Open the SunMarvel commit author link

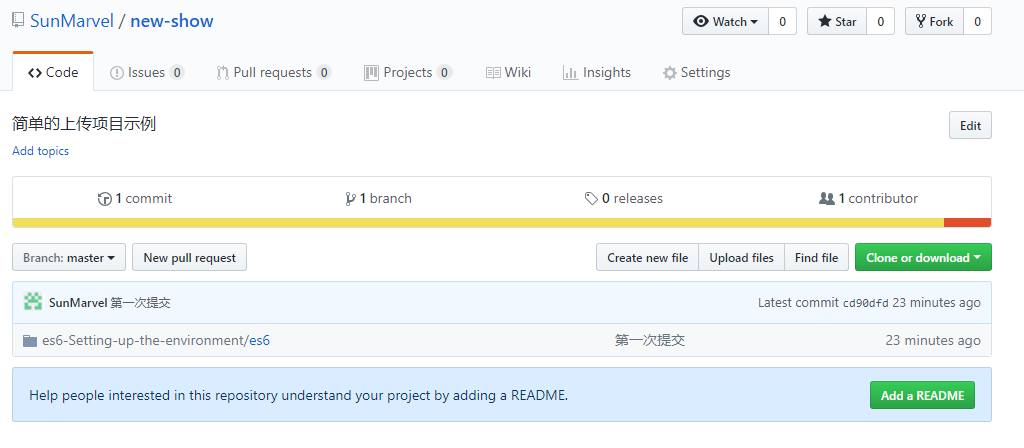[78, 303]
